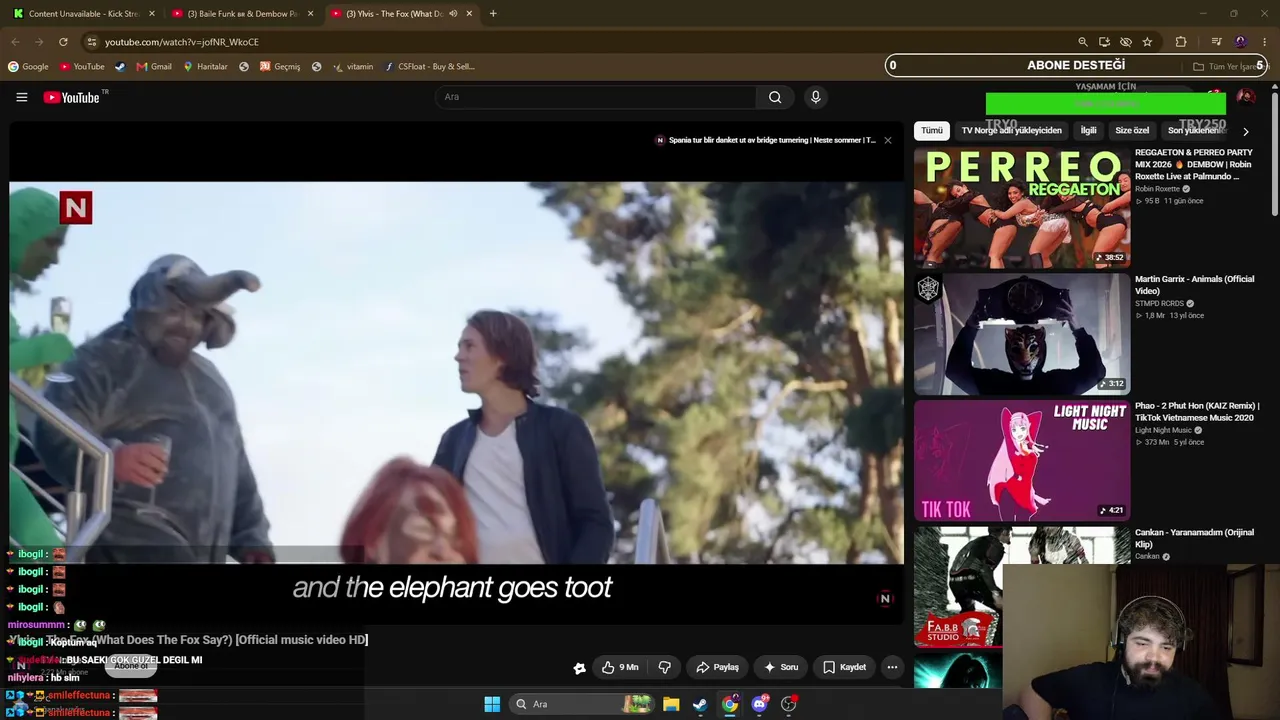Go back with the browser back arrow

(15, 42)
